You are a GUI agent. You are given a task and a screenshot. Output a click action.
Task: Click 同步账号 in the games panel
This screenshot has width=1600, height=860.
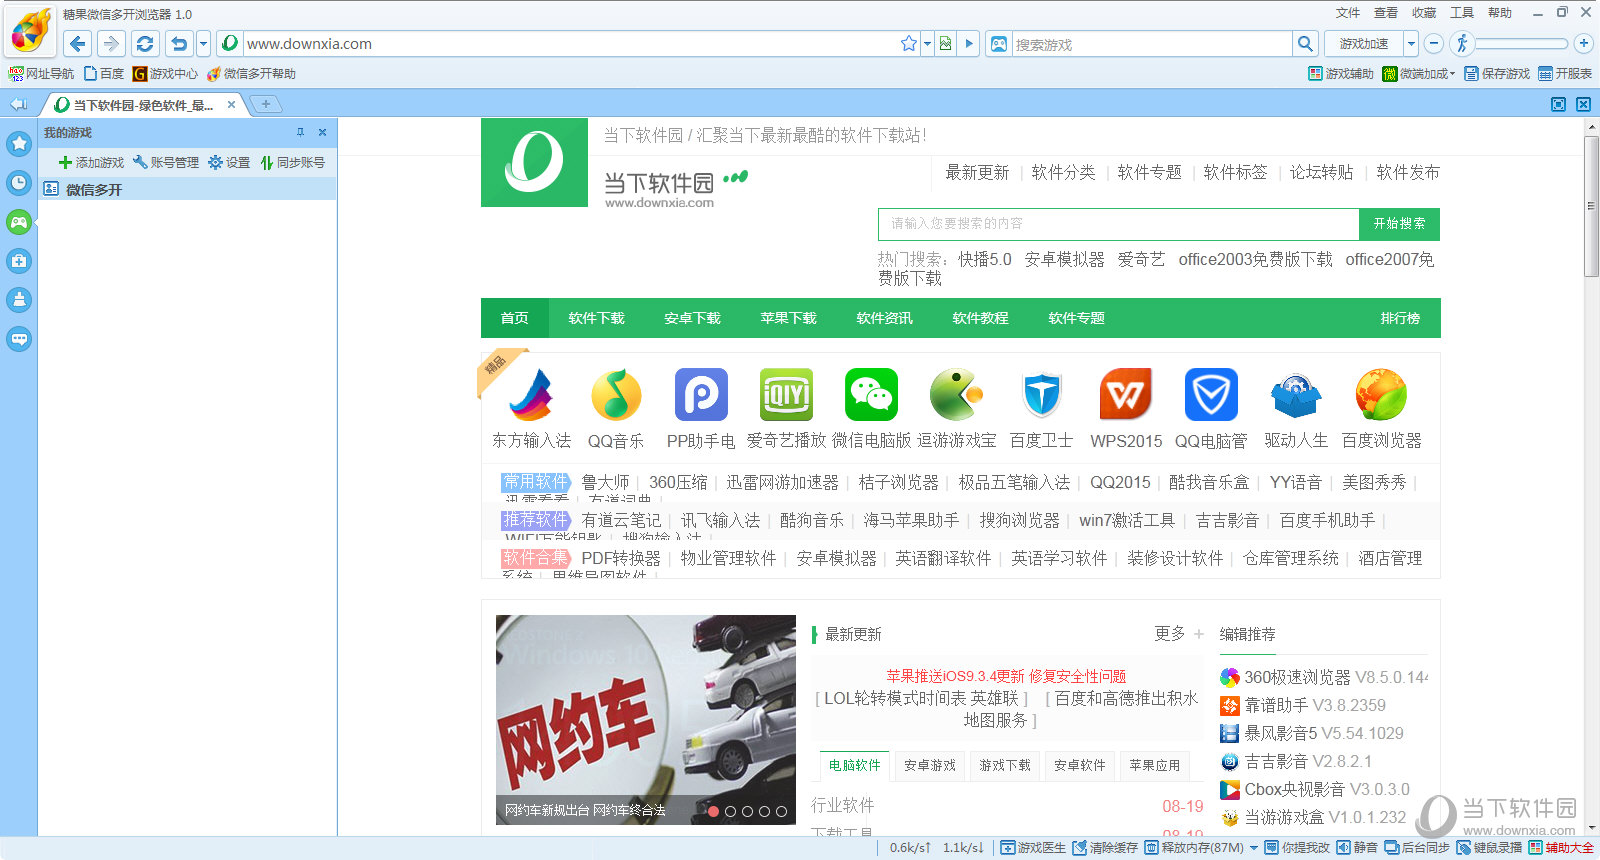pyautogui.click(x=293, y=162)
